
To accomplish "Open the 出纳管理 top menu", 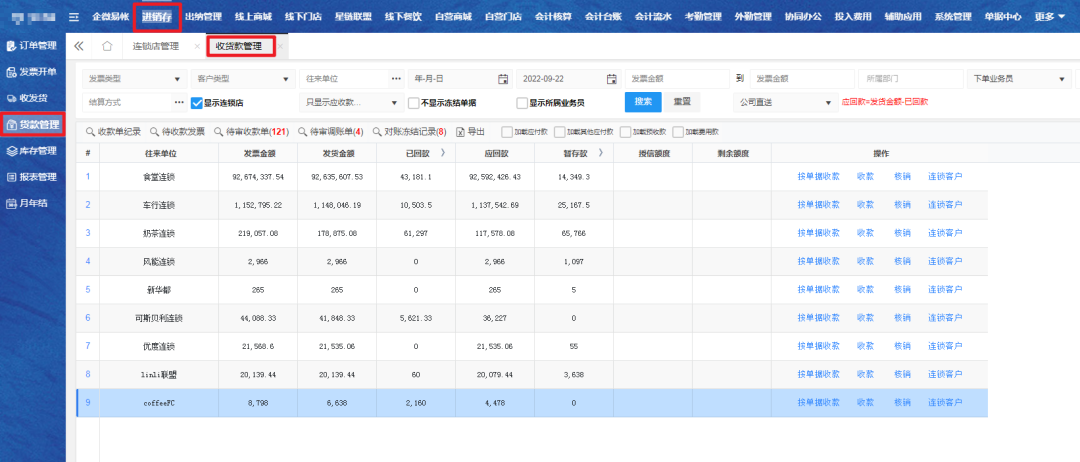I will point(203,17).
